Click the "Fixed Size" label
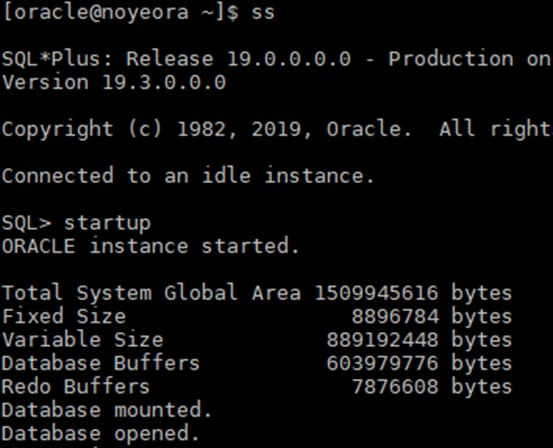This screenshot has height=448, width=553. pos(64,316)
